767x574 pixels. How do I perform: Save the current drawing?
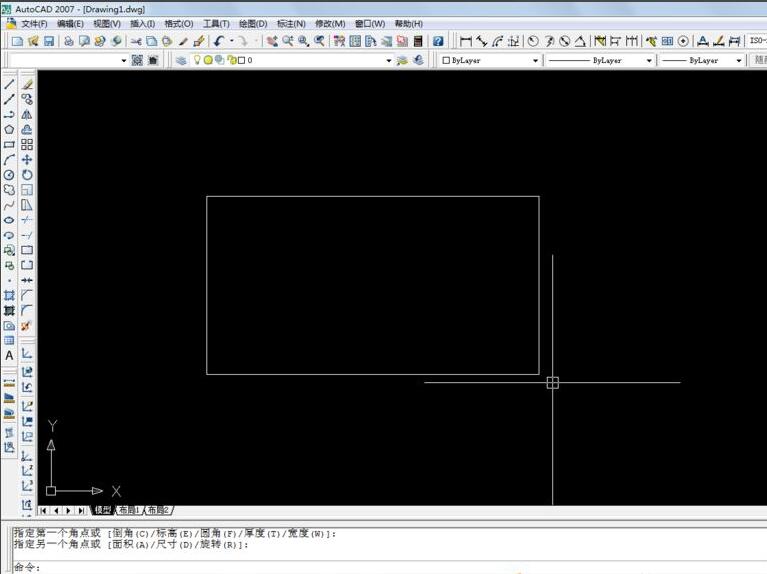click(49, 42)
